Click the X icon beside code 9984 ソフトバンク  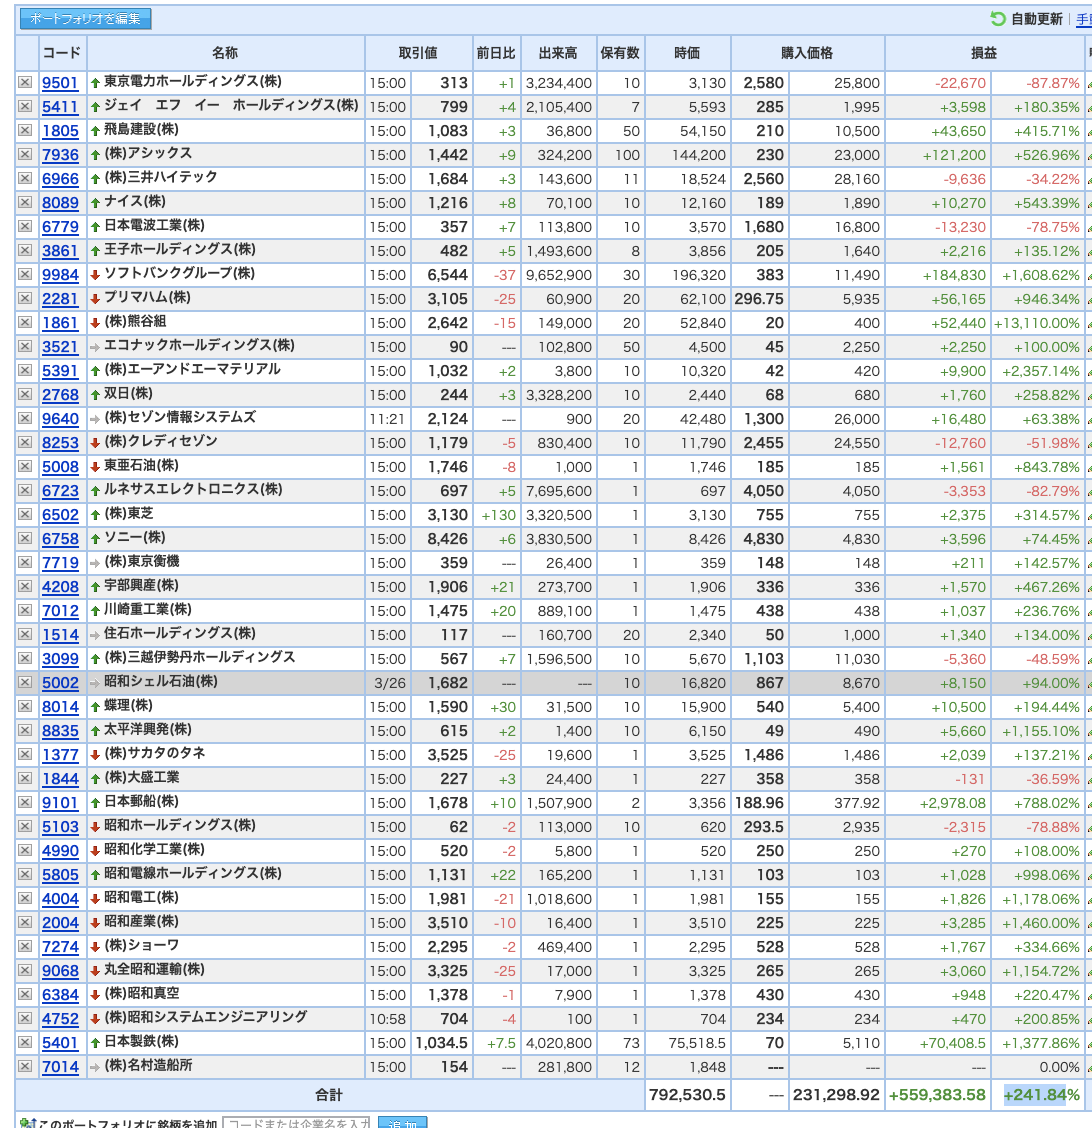point(25,274)
